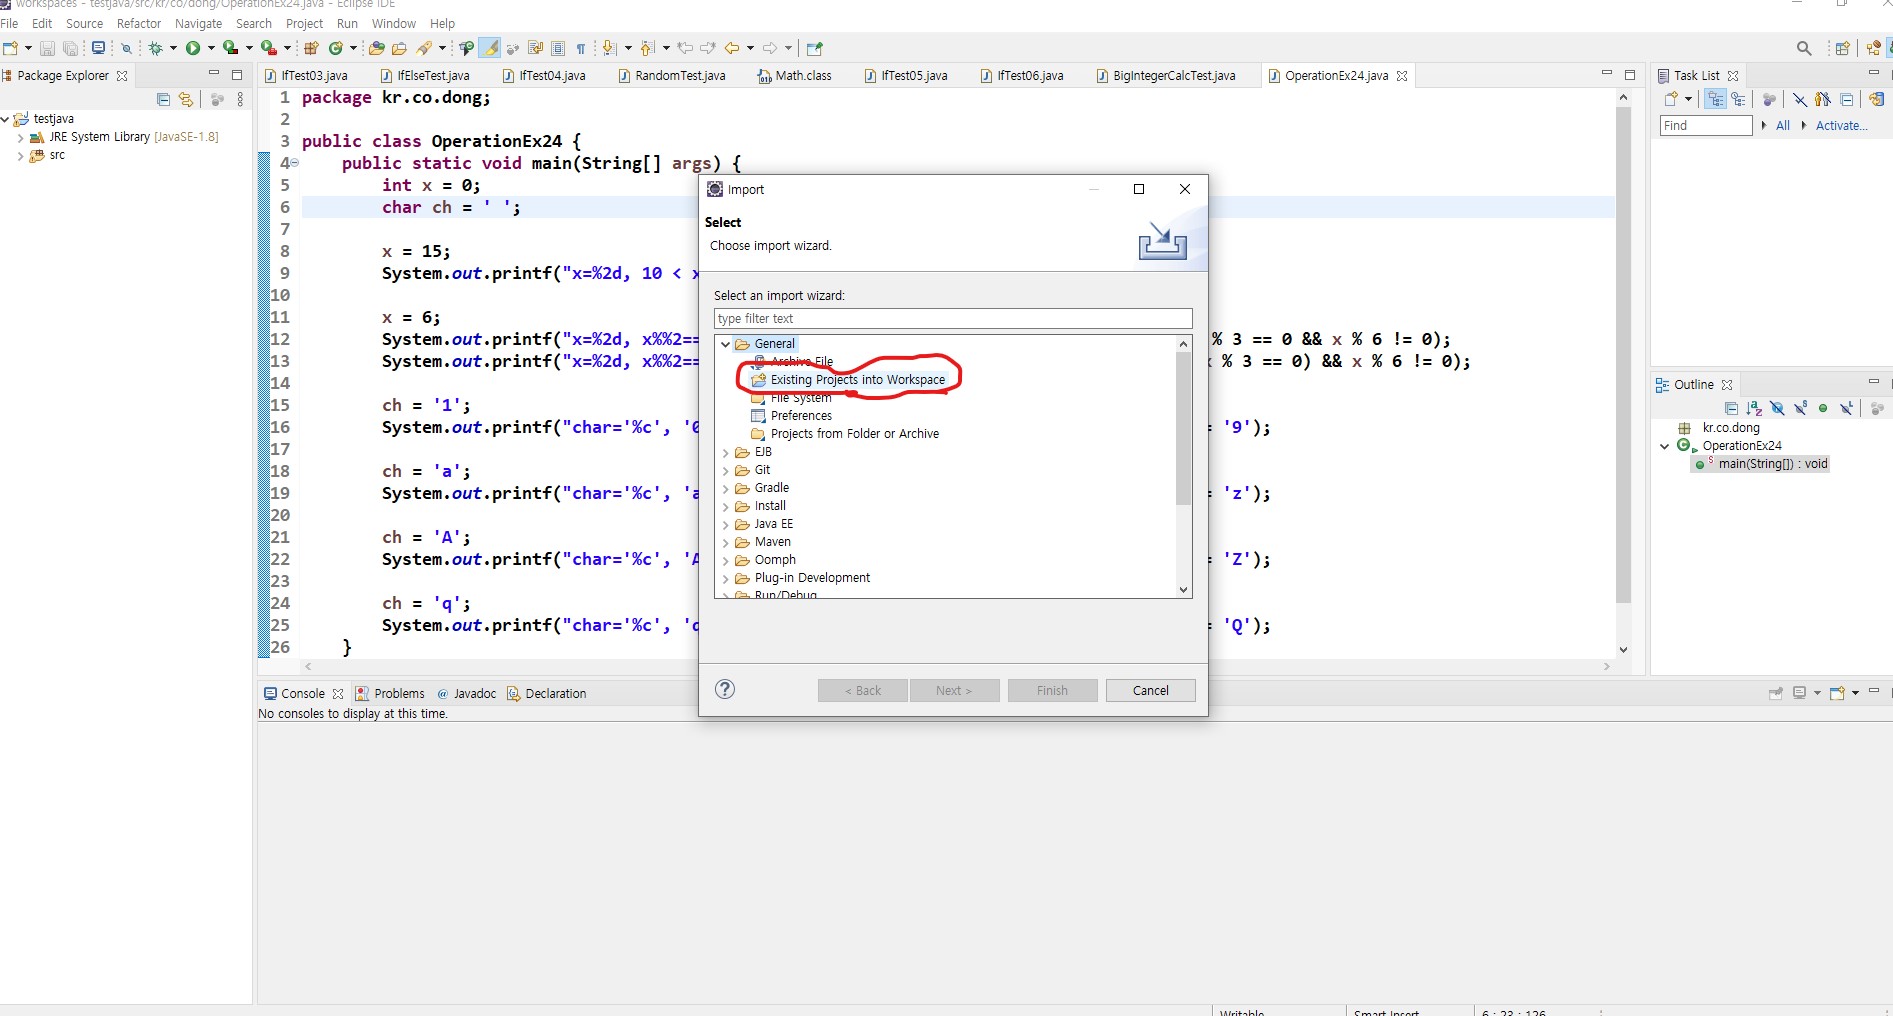This screenshot has height=1016, width=1893.
Task: Toggle alphabetical Sort in Outline view
Action: [x=1754, y=408]
